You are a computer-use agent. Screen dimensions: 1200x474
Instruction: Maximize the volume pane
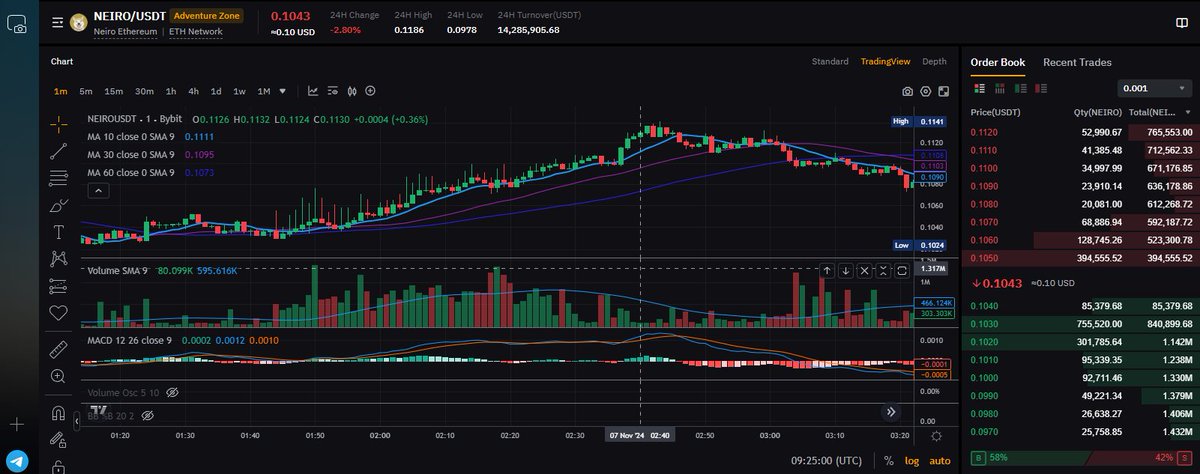(x=902, y=271)
